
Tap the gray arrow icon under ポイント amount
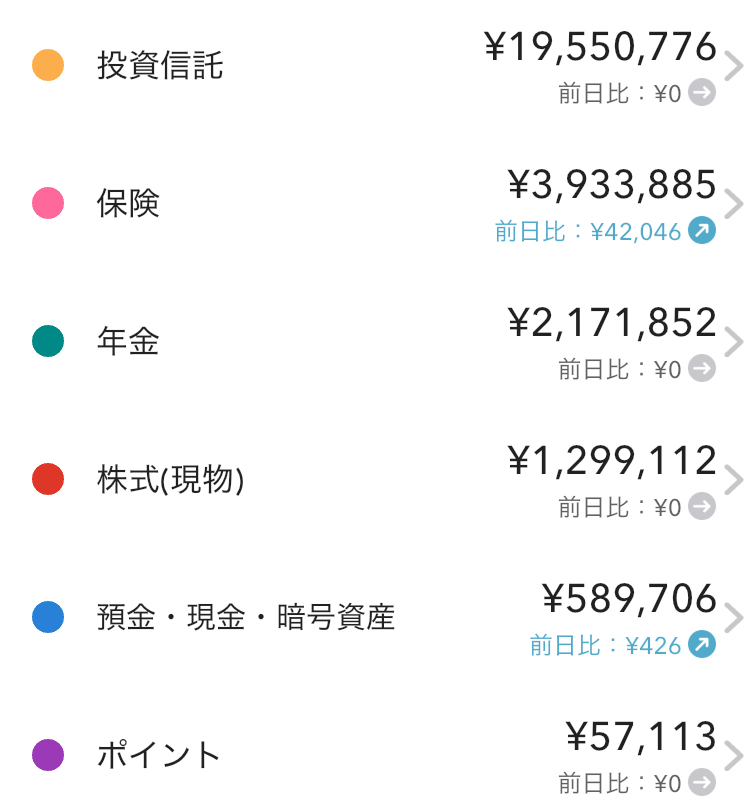point(703,782)
